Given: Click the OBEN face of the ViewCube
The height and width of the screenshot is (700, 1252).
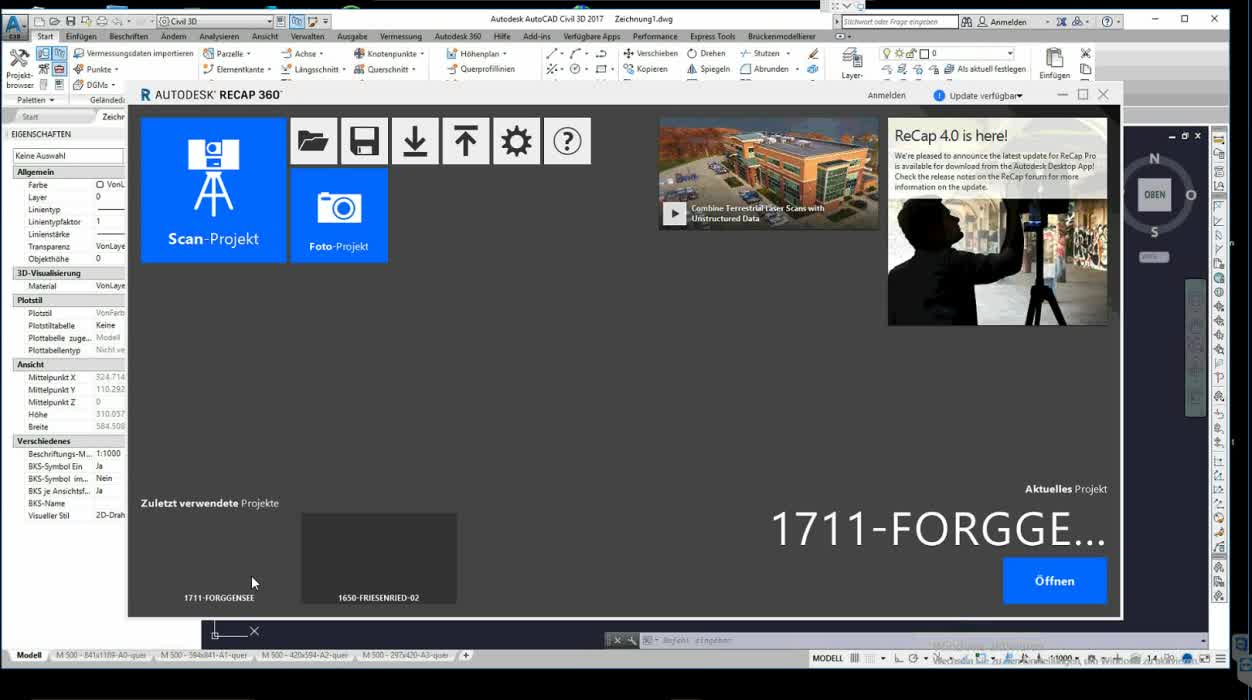Looking at the screenshot, I should tap(1155, 195).
